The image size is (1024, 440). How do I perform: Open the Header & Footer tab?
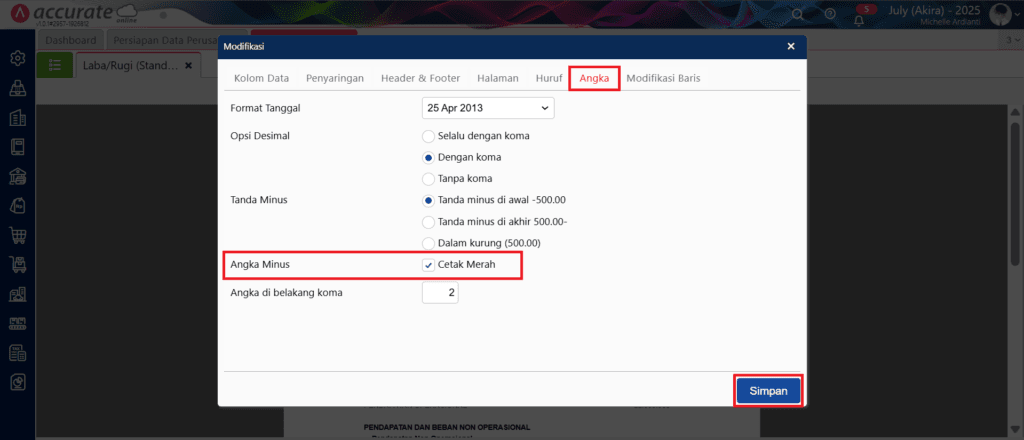pos(420,78)
